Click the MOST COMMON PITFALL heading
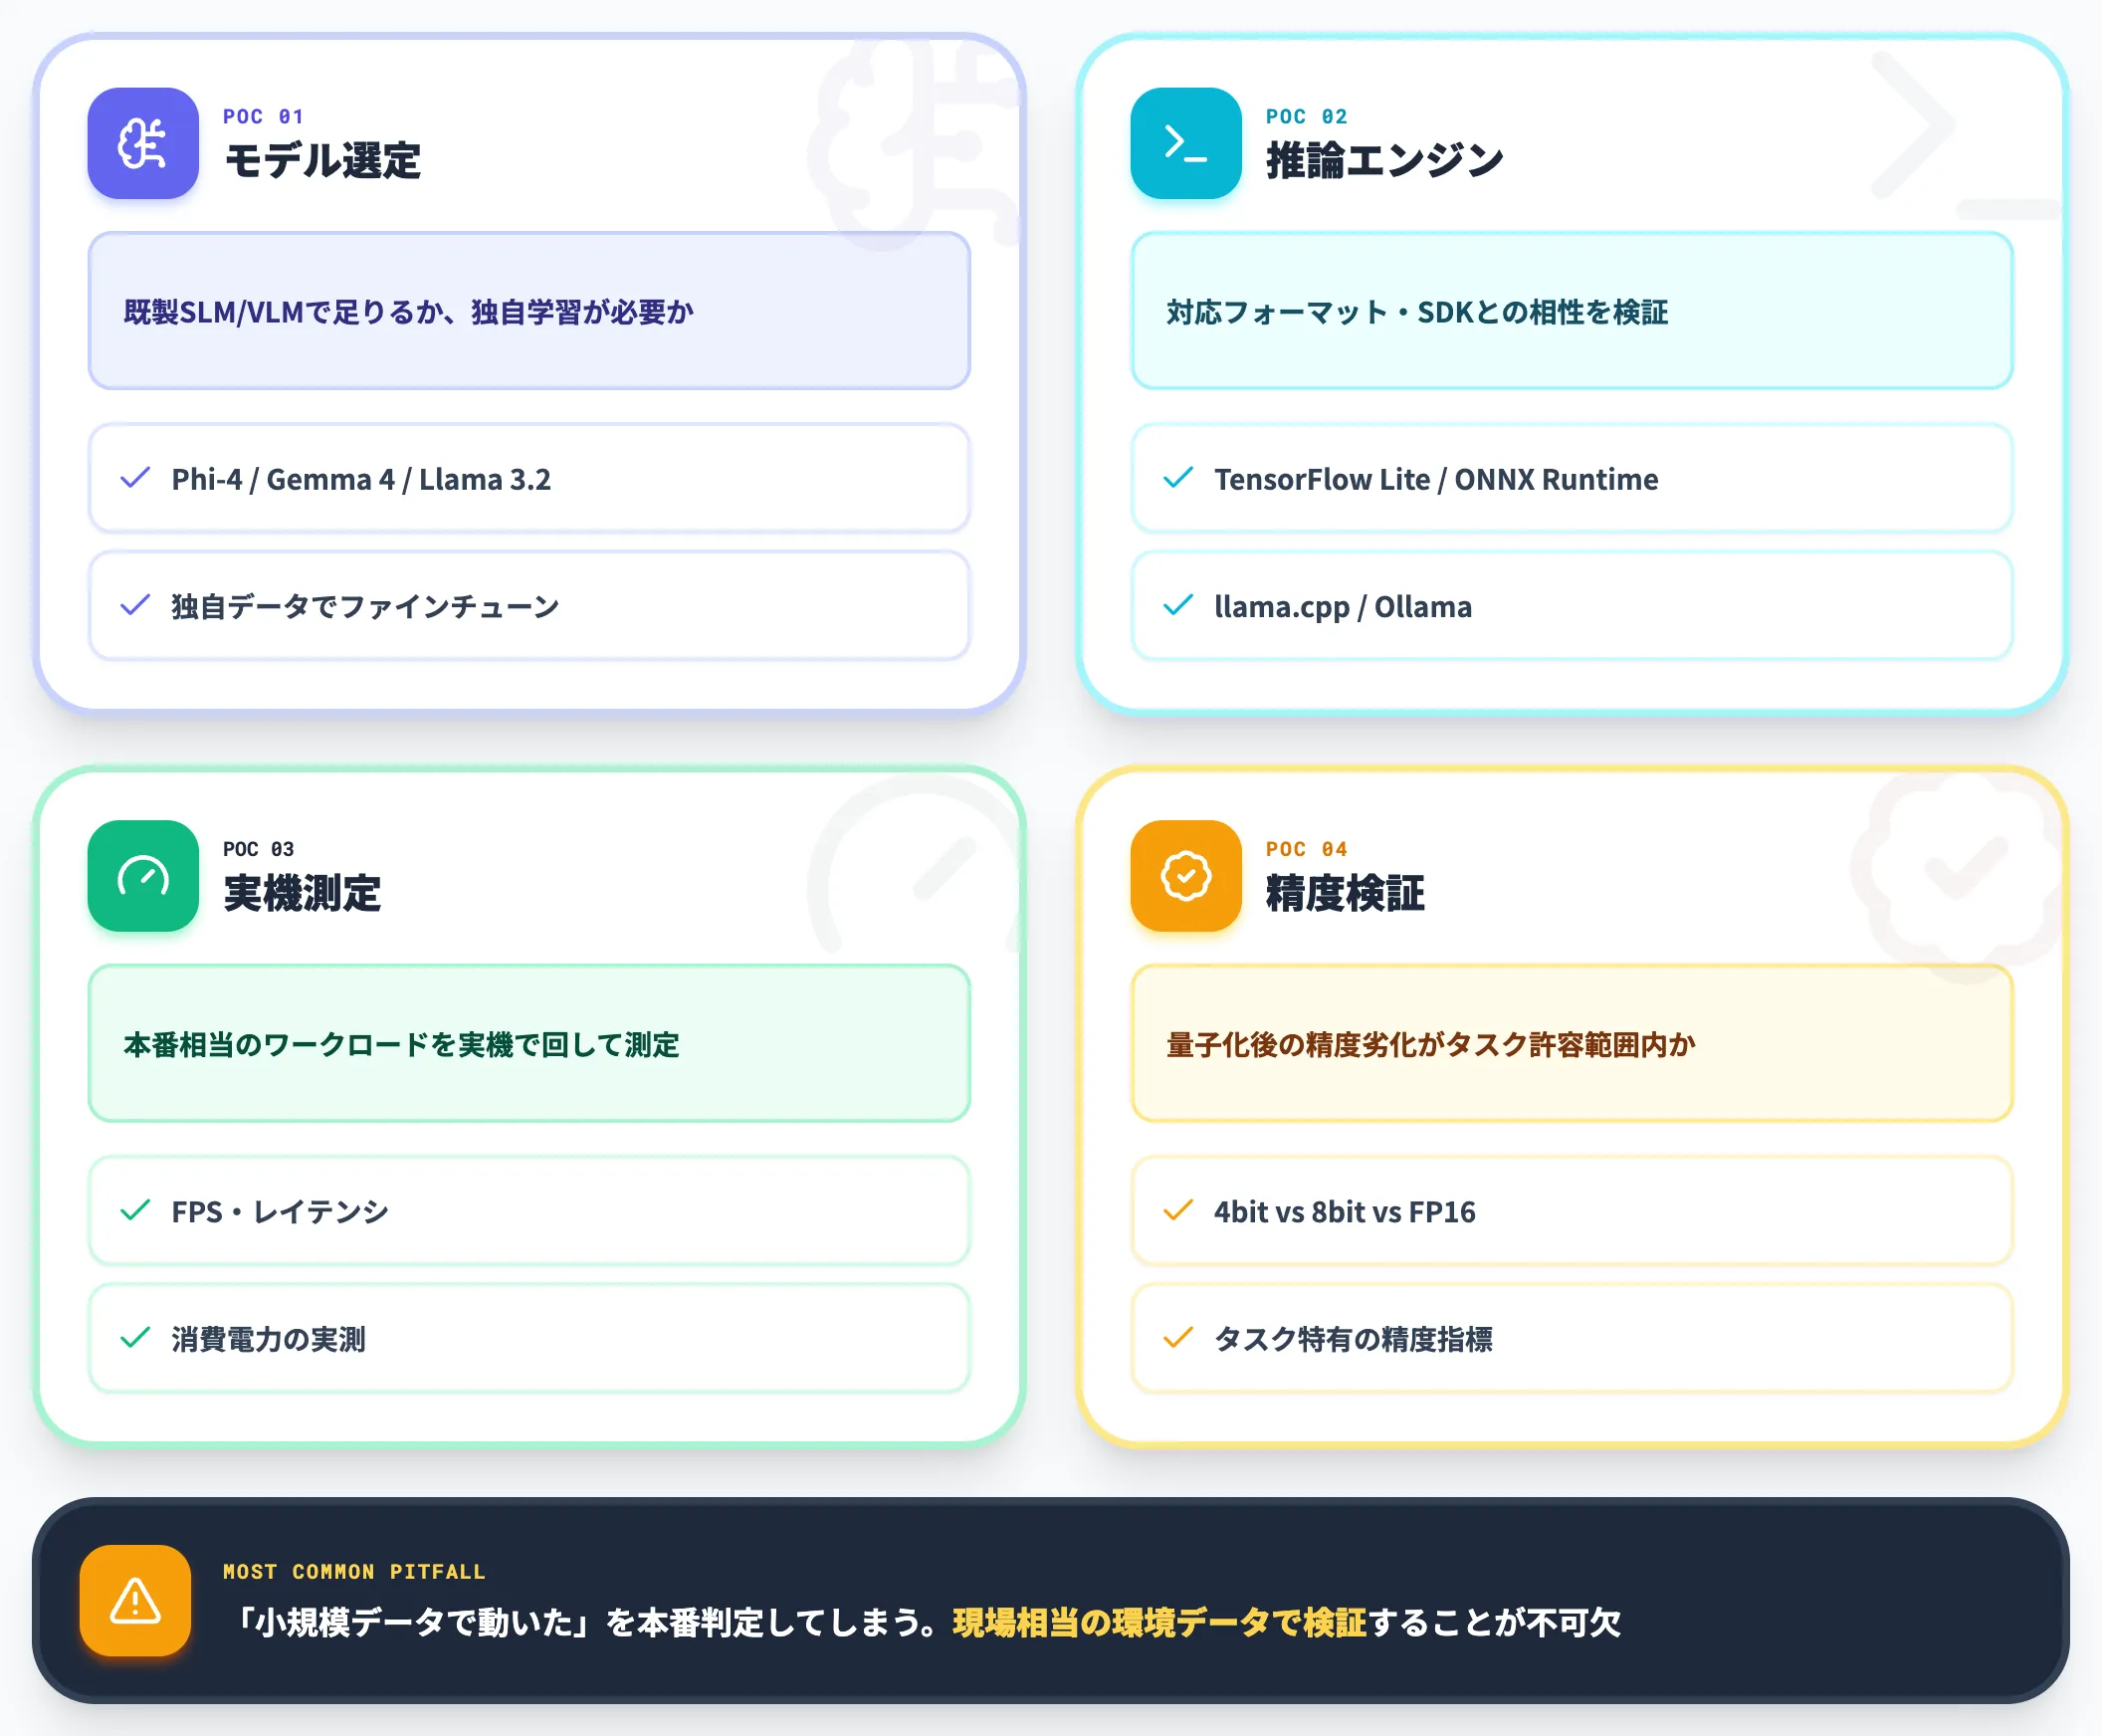 (354, 1572)
